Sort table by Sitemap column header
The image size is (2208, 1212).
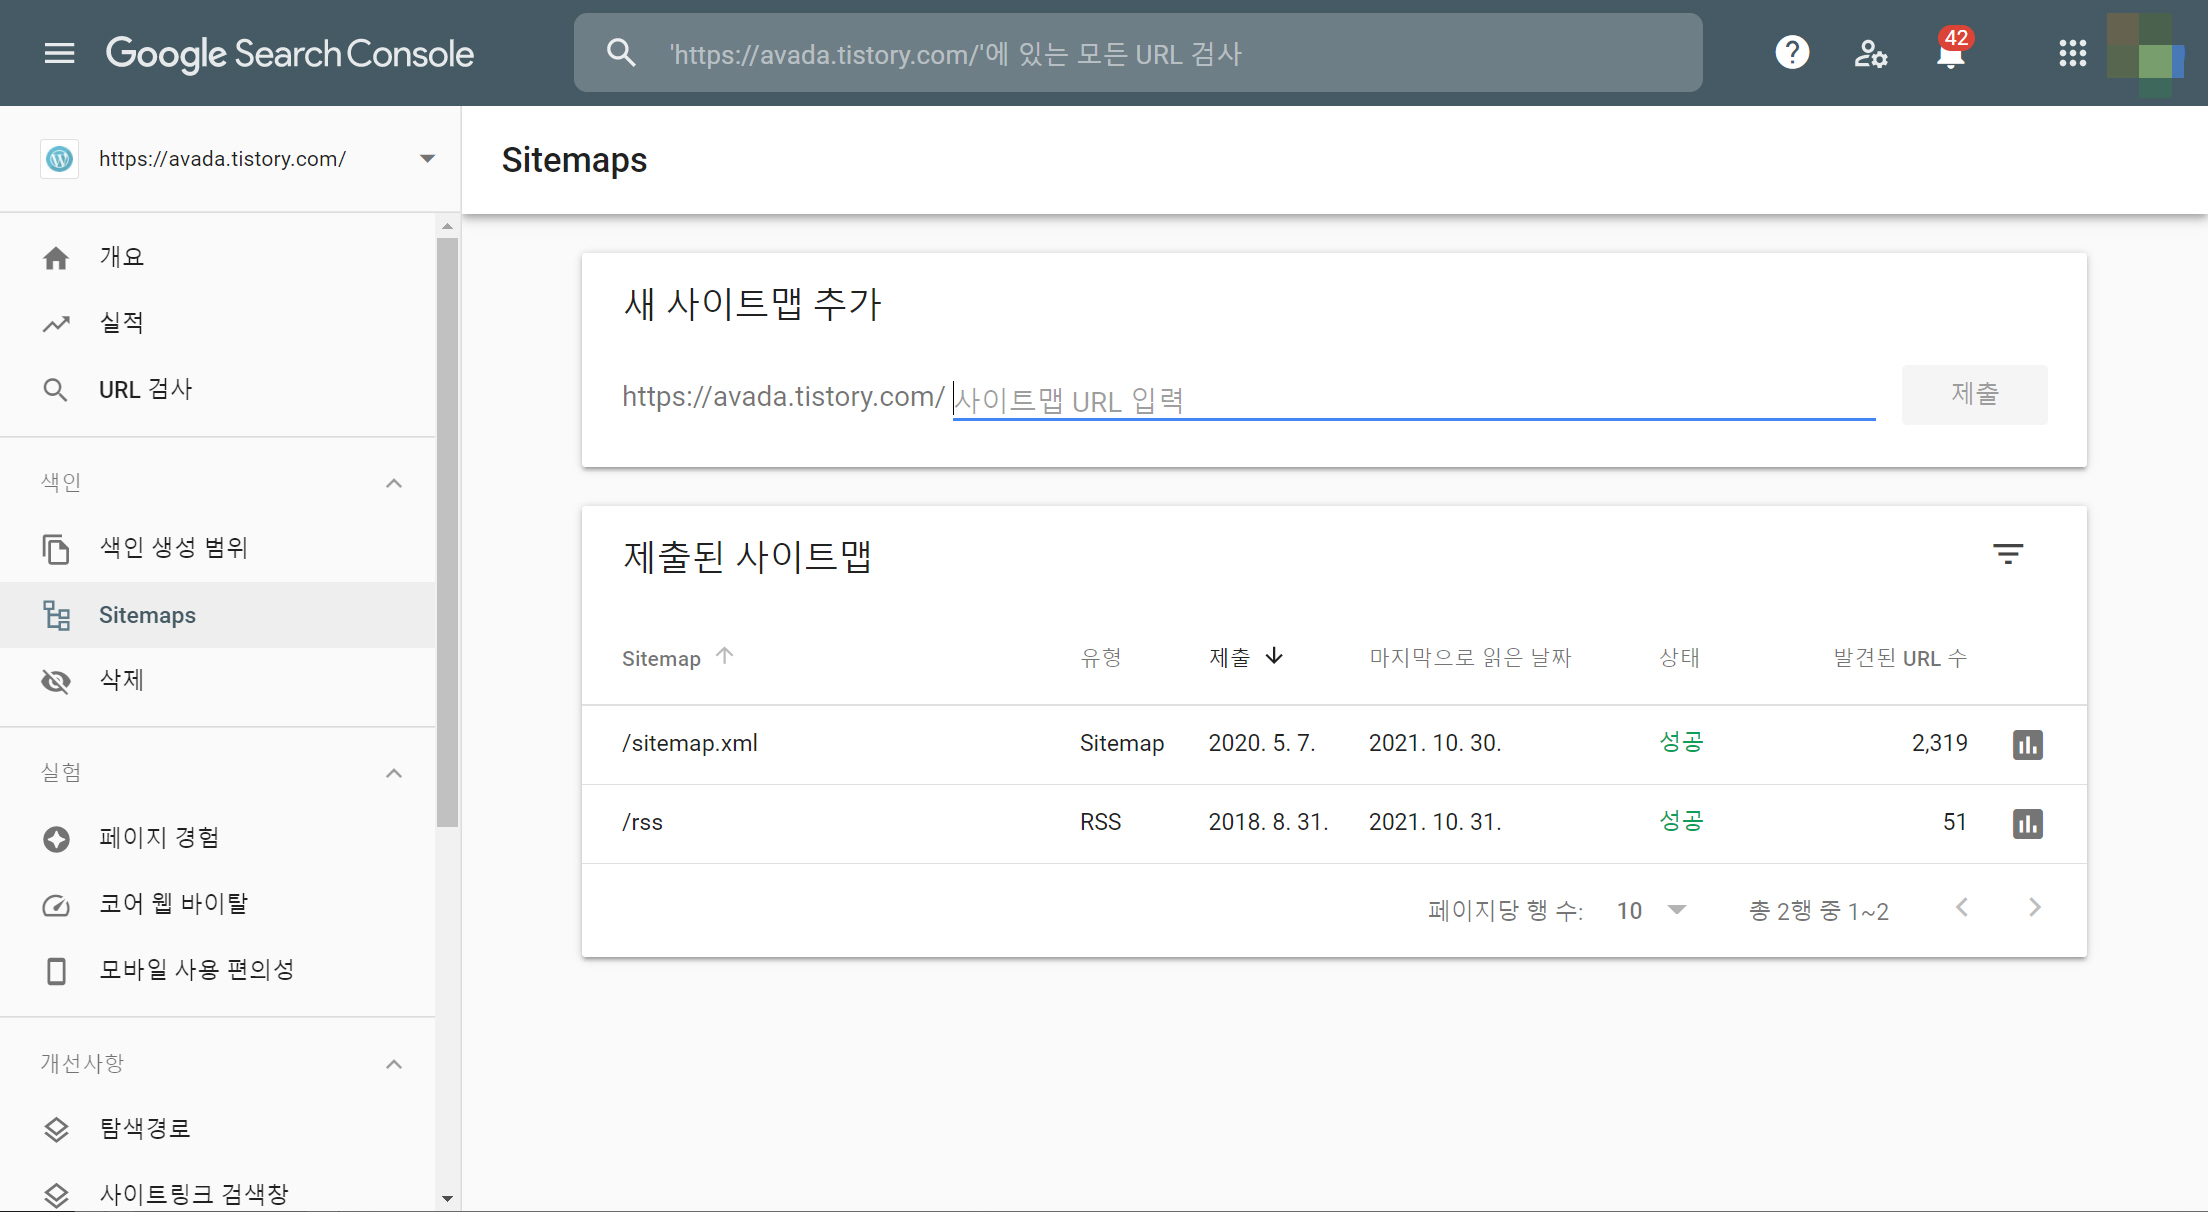tap(662, 658)
